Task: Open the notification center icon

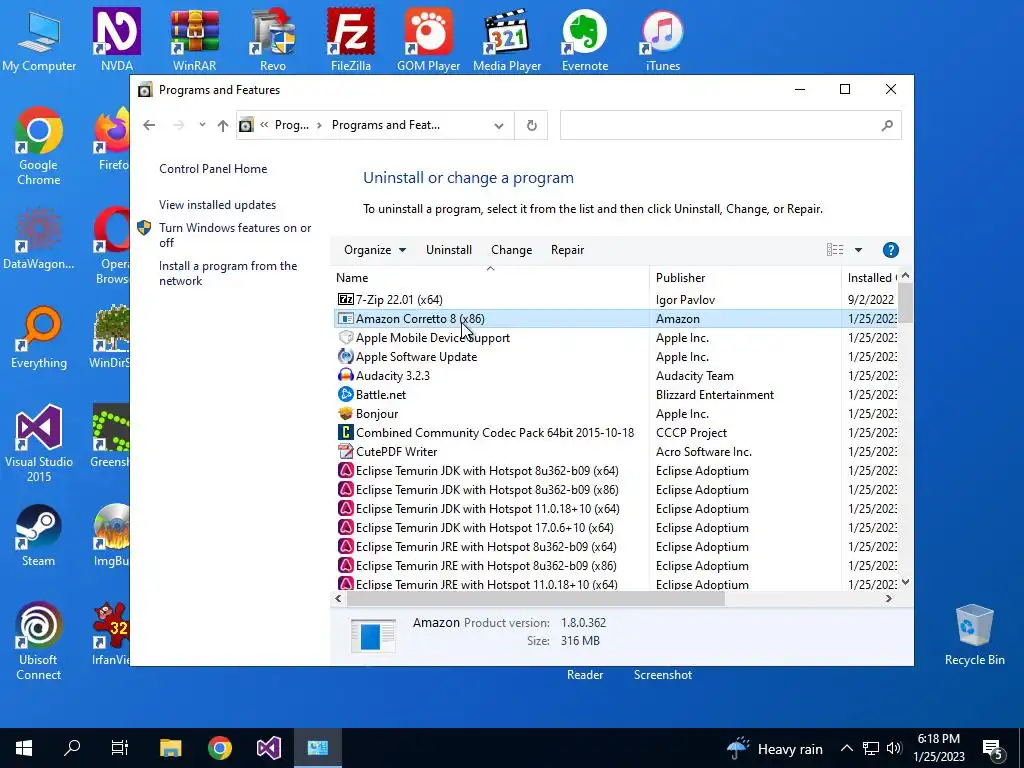Action: [992, 749]
